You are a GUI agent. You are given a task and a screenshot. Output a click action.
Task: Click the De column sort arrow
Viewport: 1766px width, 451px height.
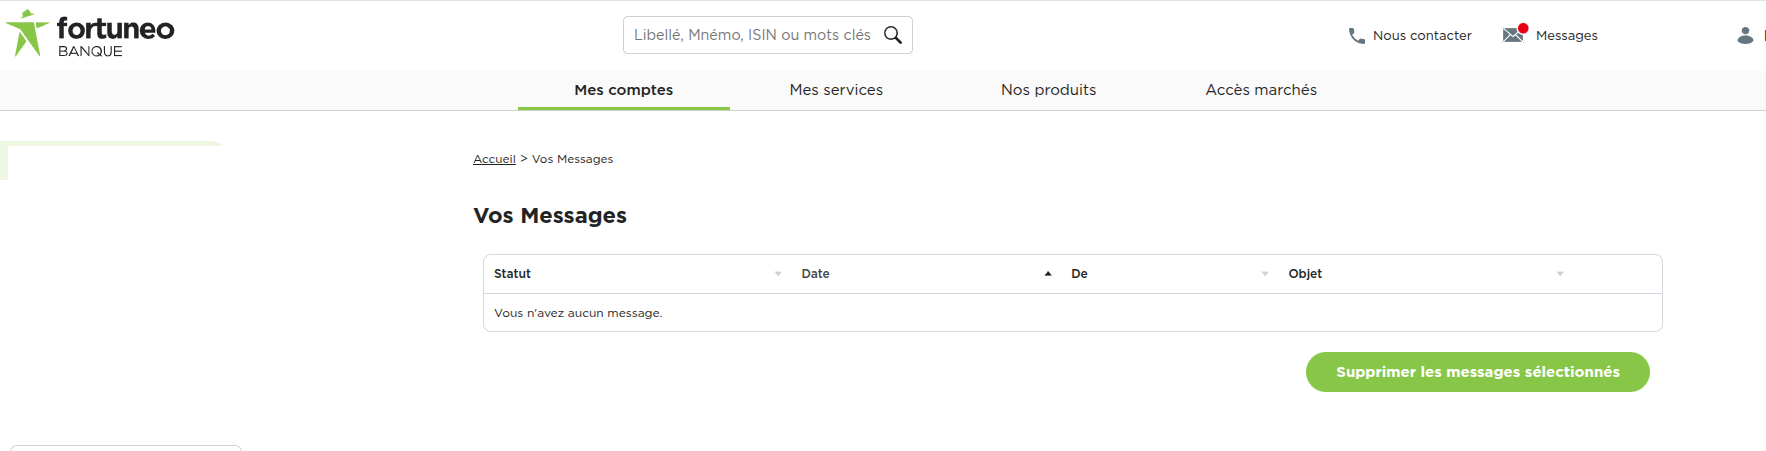(x=1265, y=274)
